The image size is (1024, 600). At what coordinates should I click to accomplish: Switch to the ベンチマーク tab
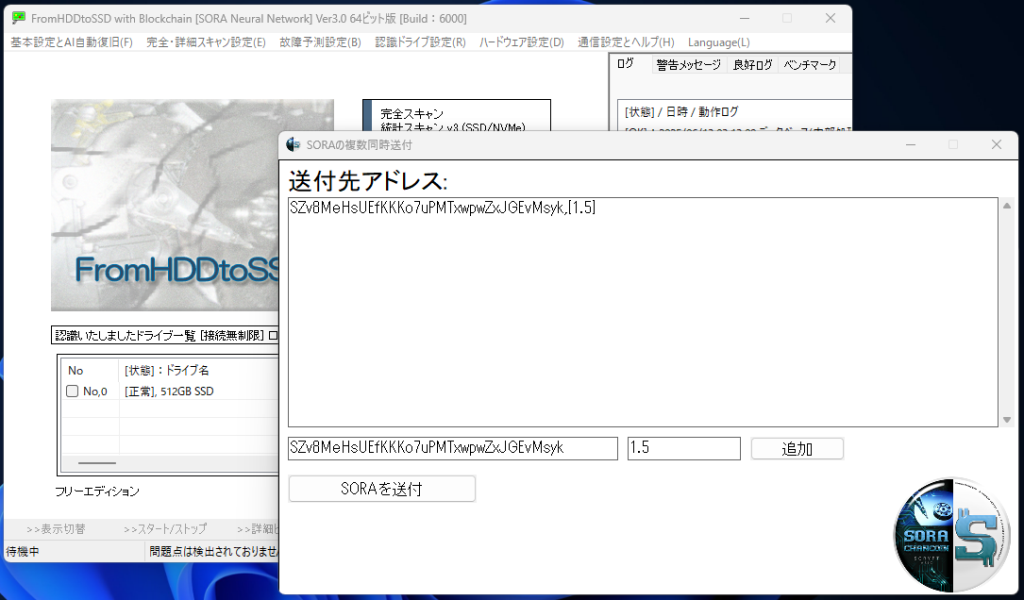coord(810,65)
